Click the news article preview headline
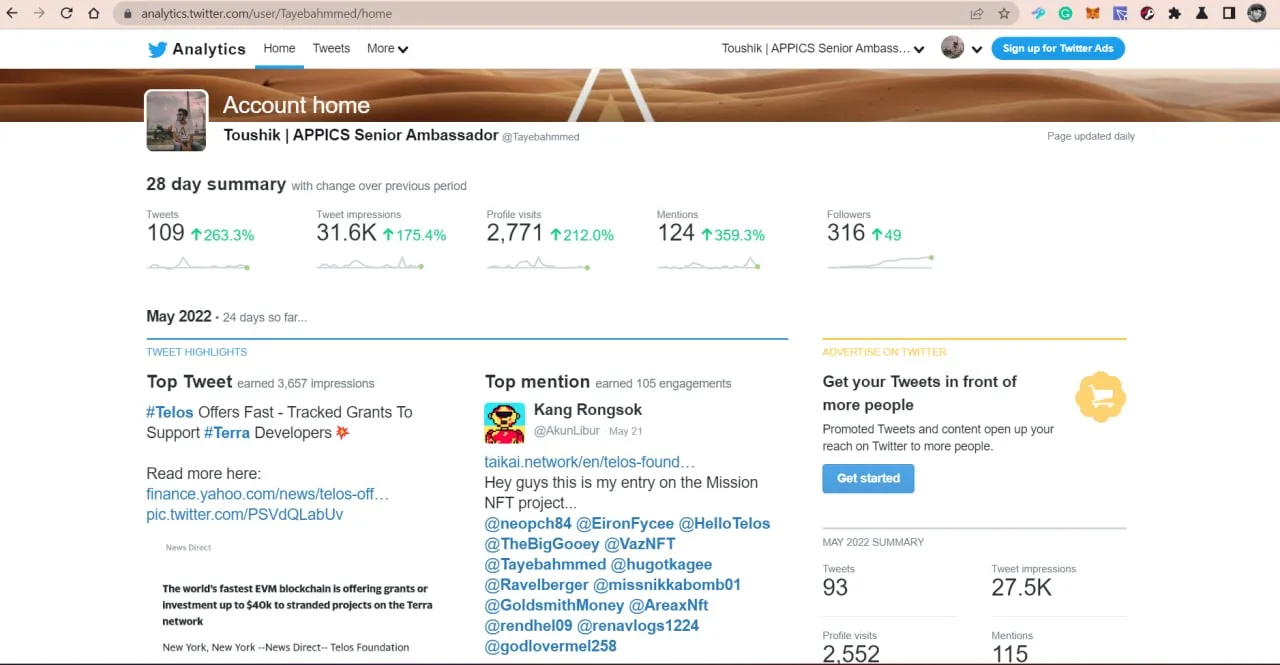Viewport: 1280px width, 665px height. pyautogui.click(x=298, y=605)
